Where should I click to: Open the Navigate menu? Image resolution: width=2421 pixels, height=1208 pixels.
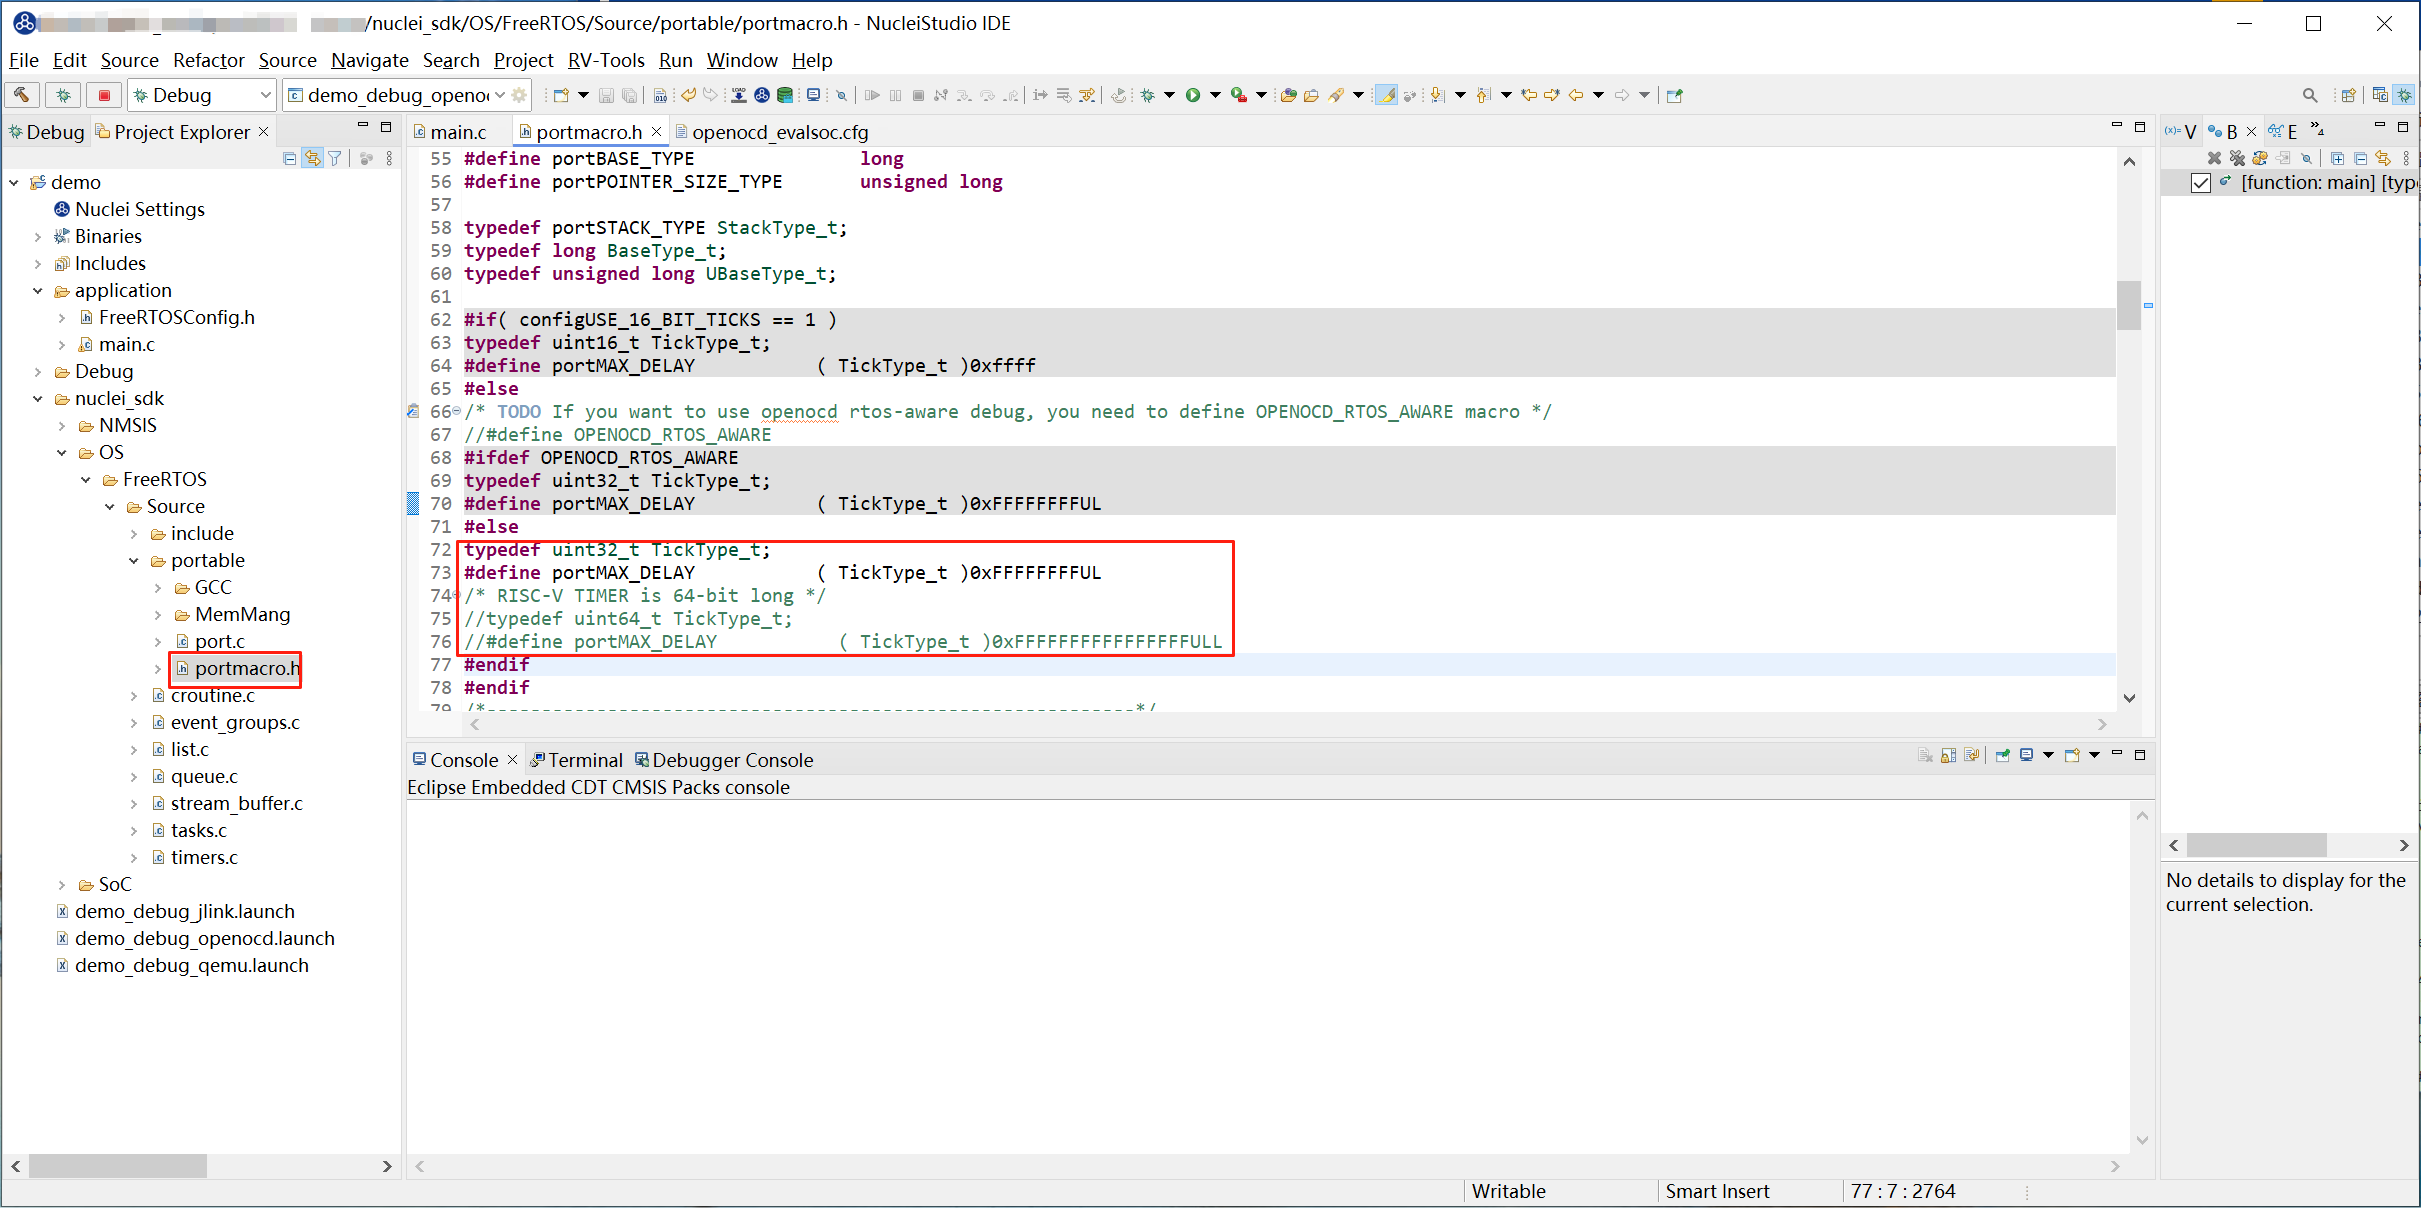coord(369,60)
